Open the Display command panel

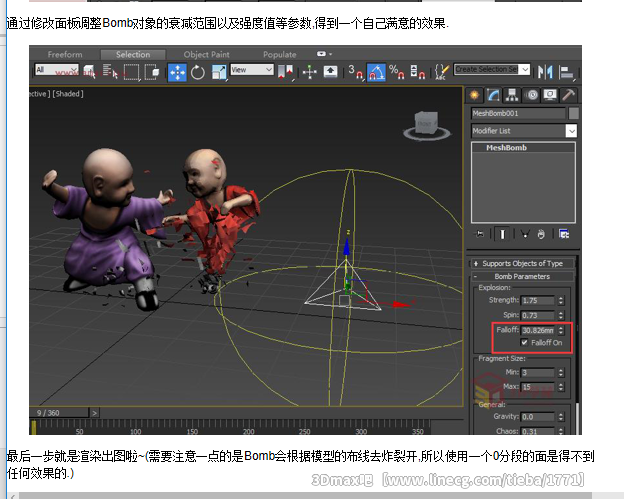pos(550,95)
